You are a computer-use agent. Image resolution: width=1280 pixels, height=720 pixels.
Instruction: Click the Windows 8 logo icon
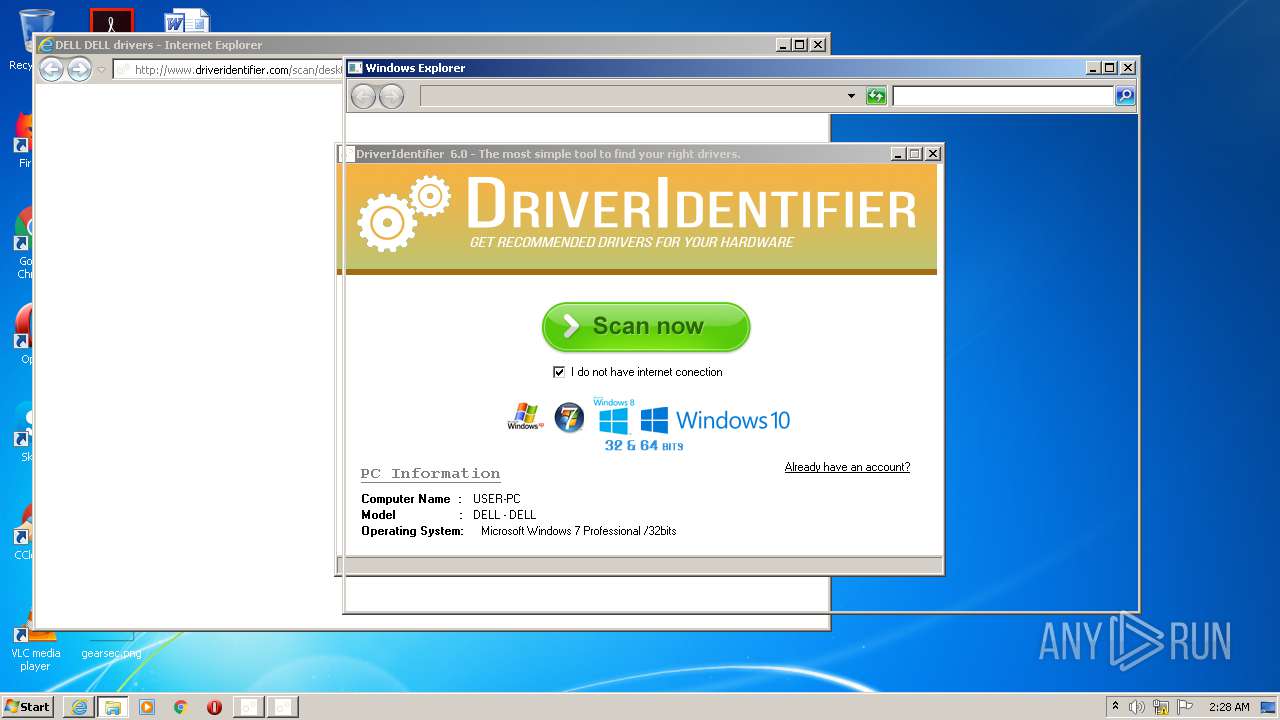pos(613,416)
